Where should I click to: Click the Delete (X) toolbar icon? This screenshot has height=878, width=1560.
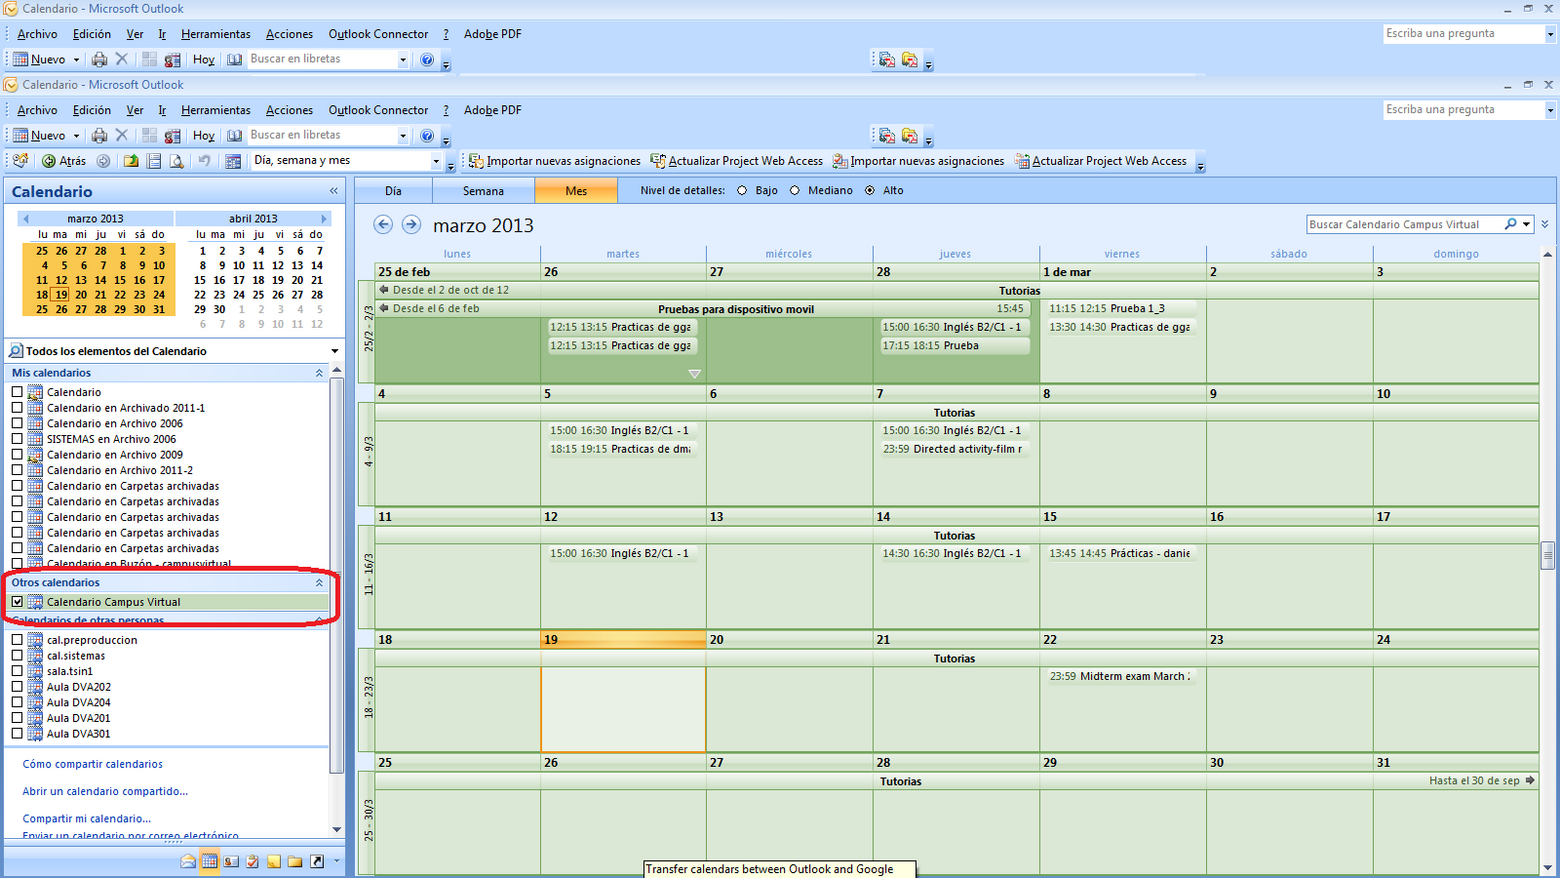(x=123, y=135)
